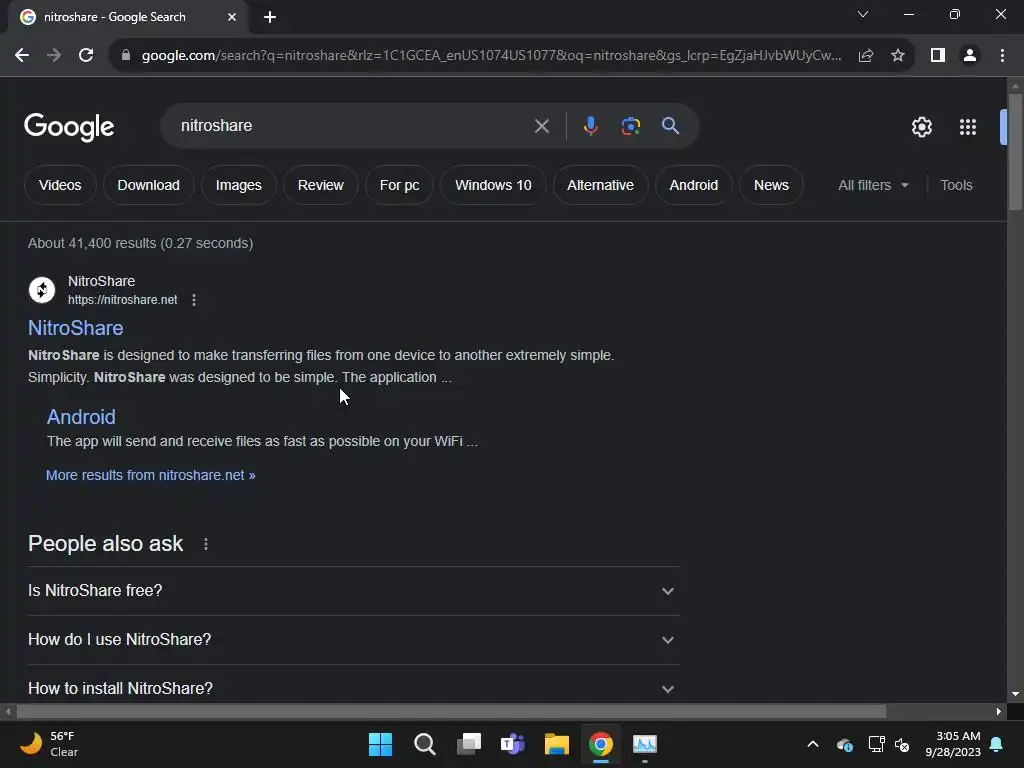The width and height of the screenshot is (1024, 768).
Task: Click the forward navigation arrow
Action: (54, 56)
